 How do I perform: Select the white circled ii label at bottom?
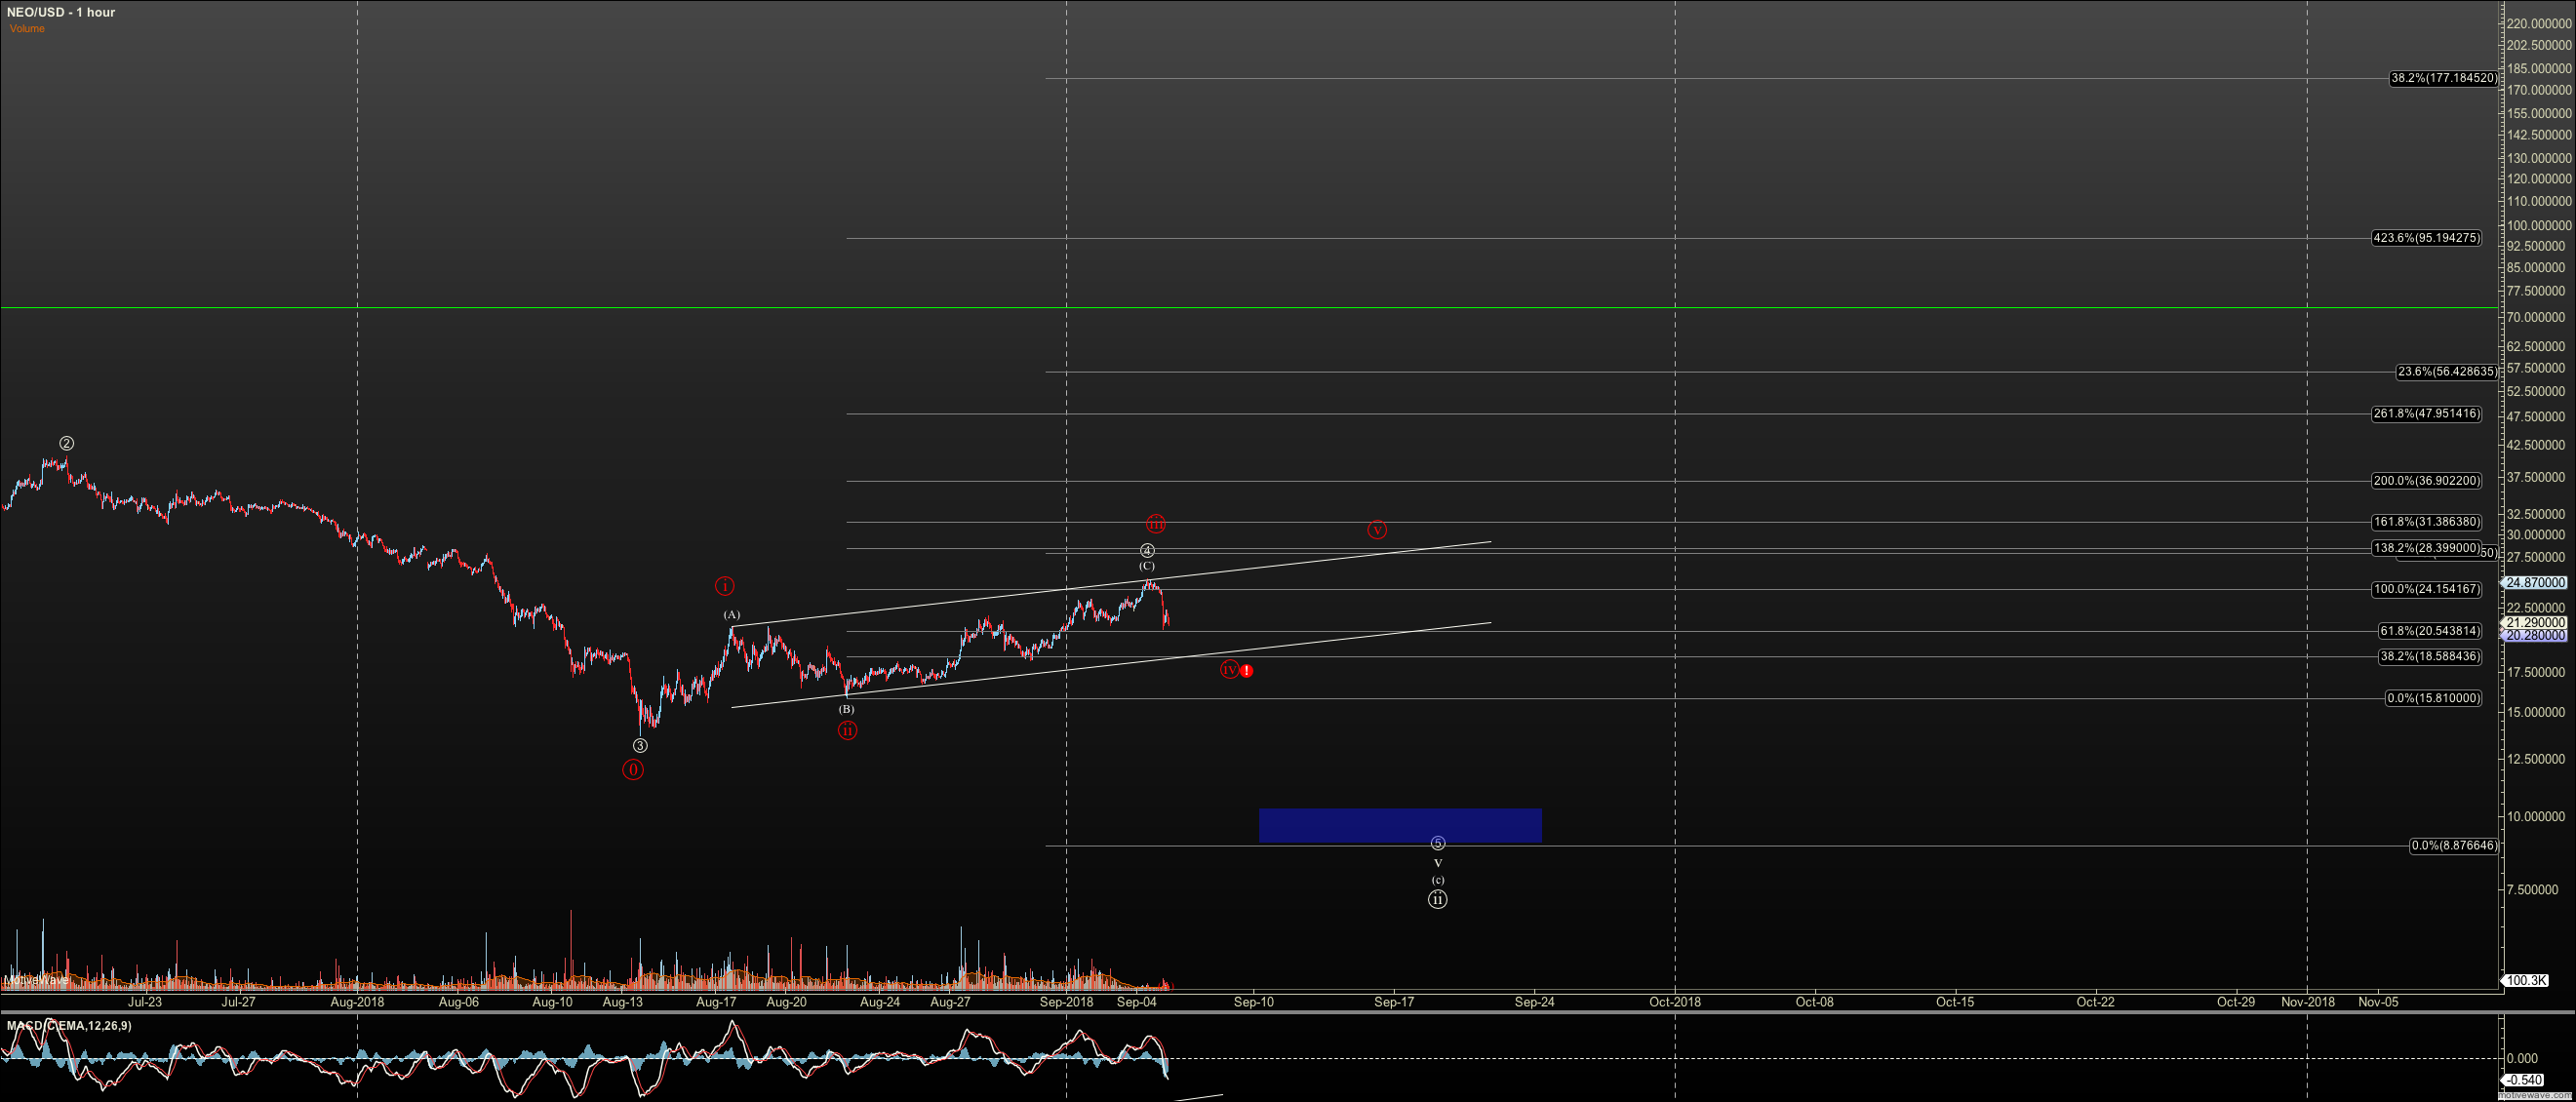pyautogui.click(x=1437, y=899)
